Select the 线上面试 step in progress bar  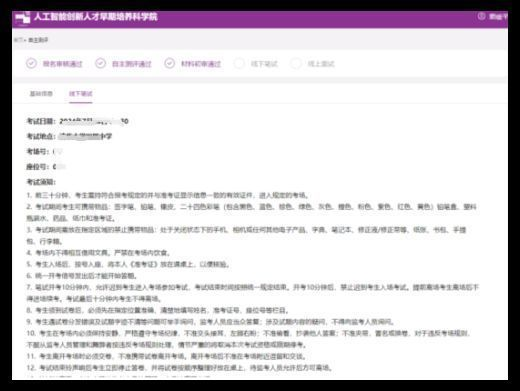(x=321, y=64)
